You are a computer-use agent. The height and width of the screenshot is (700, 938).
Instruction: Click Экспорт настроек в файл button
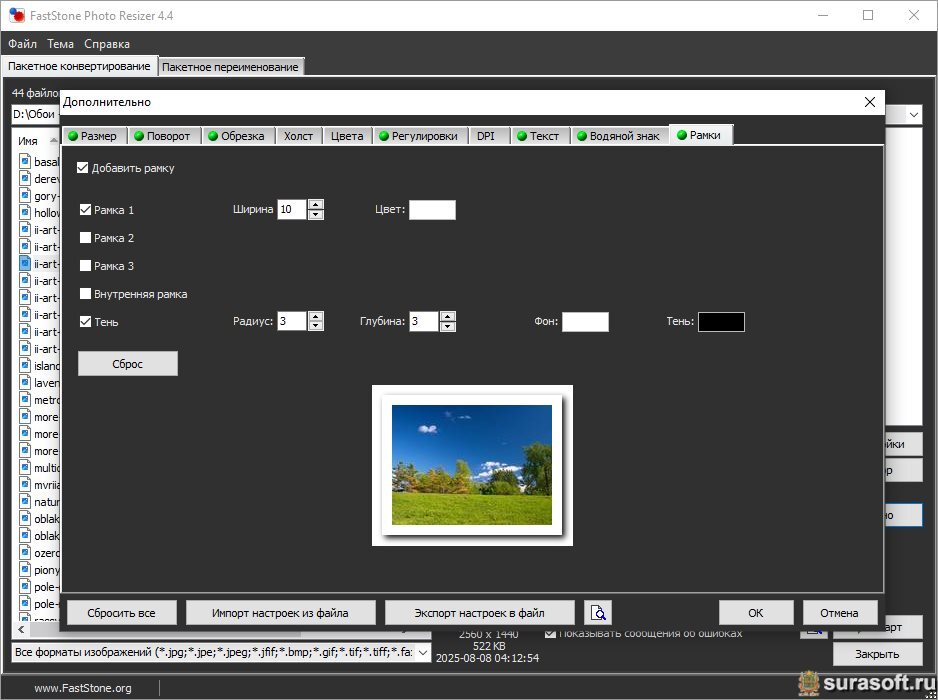480,612
